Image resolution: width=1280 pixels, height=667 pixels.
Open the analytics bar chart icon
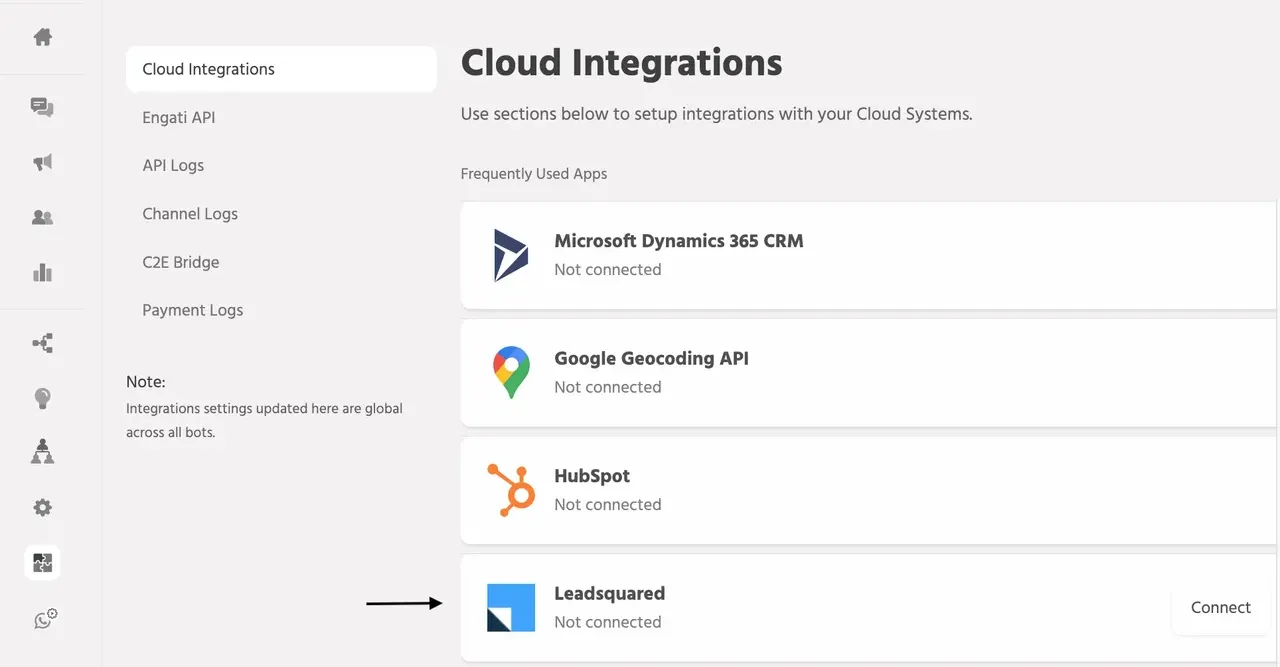click(x=42, y=272)
